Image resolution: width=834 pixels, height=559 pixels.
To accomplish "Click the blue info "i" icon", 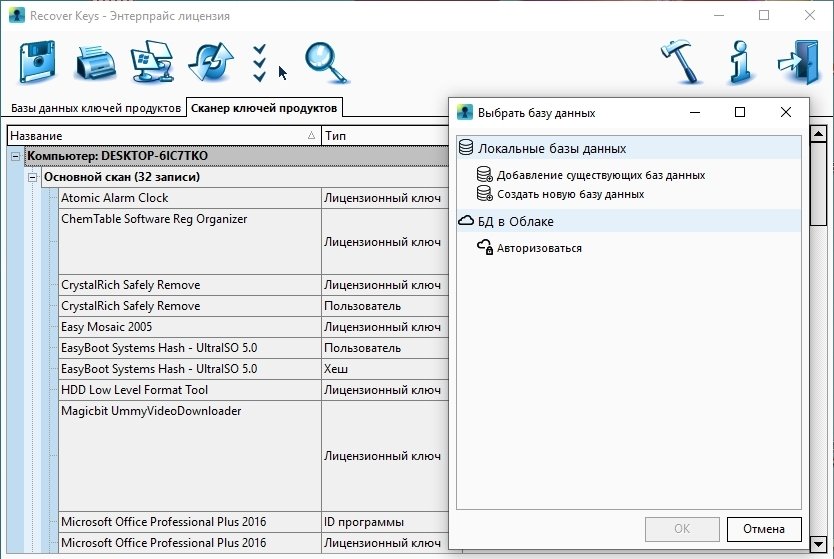I will coord(741,62).
